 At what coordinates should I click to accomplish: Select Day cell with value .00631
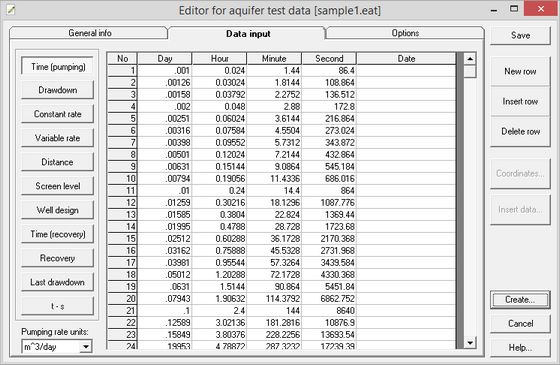point(165,167)
